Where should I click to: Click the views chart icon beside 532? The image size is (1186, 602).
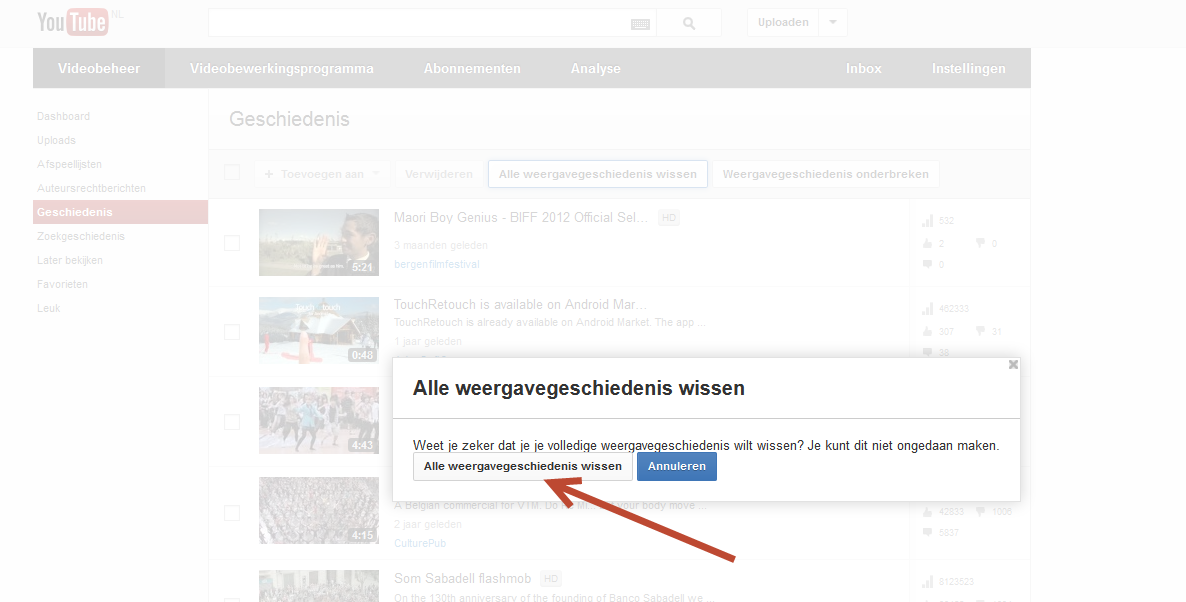[927, 221]
